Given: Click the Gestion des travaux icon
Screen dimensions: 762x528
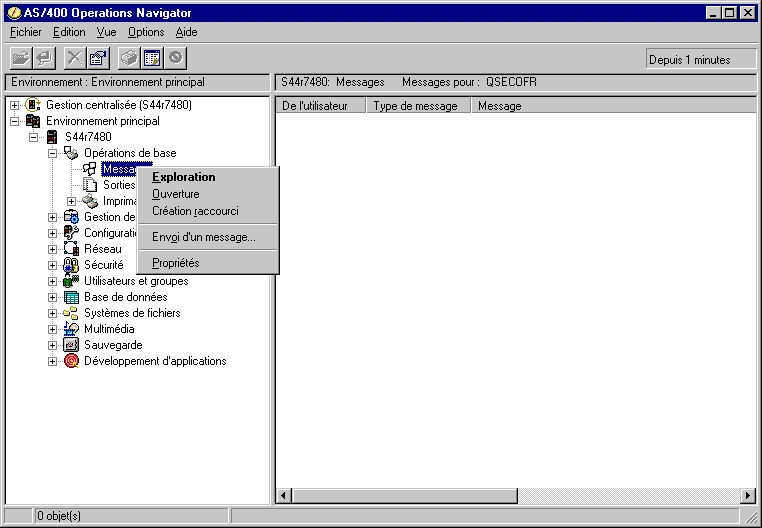Looking at the screenshot, I should coord(71,217).
